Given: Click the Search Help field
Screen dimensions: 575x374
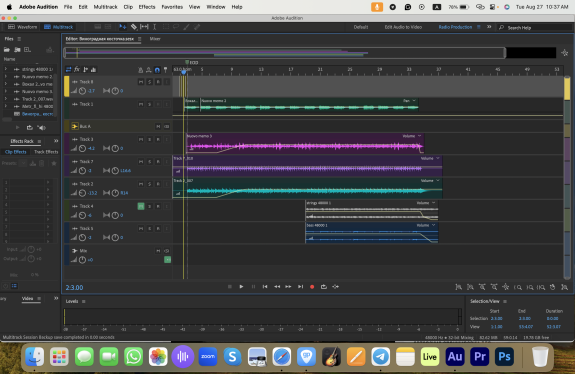Looking at the screenshot, I should [535, 28].
